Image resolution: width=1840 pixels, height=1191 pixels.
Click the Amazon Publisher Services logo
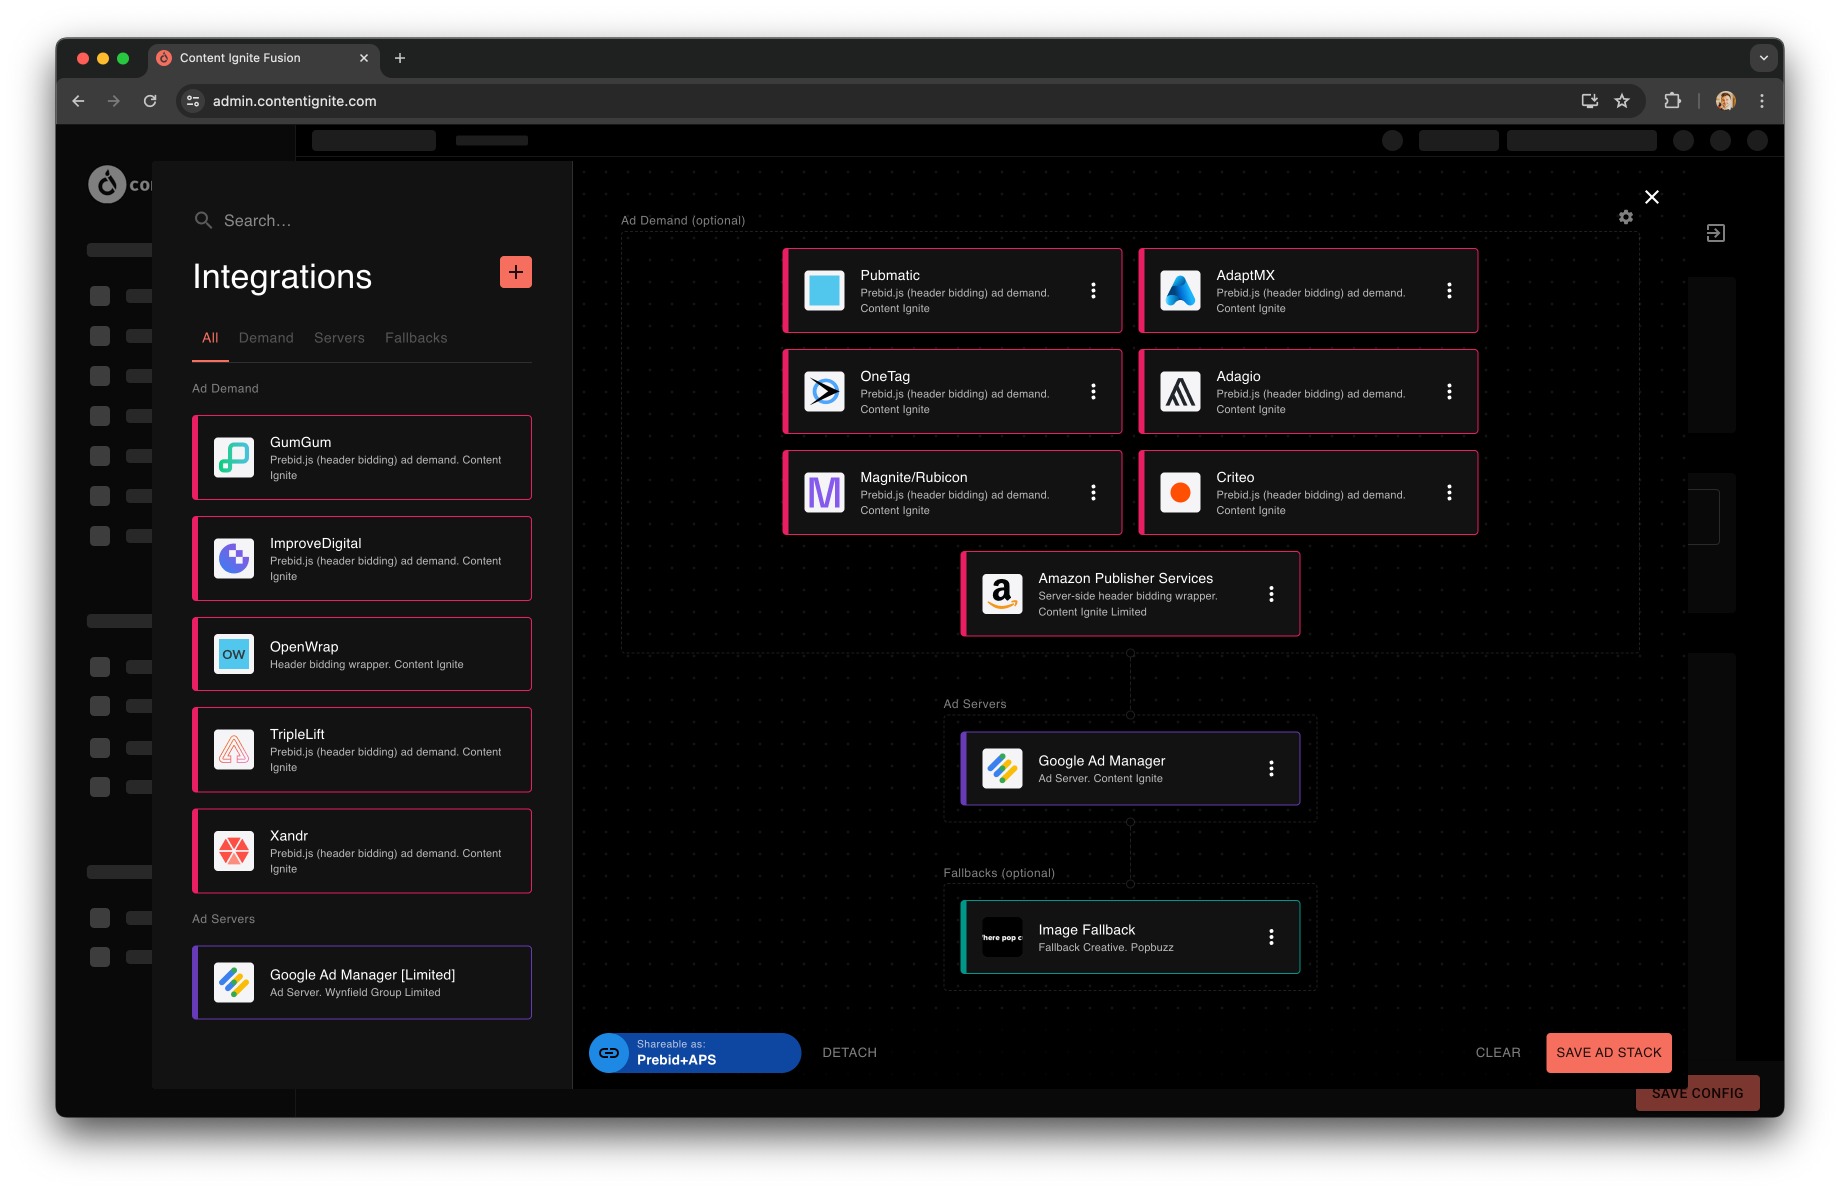1003,594
